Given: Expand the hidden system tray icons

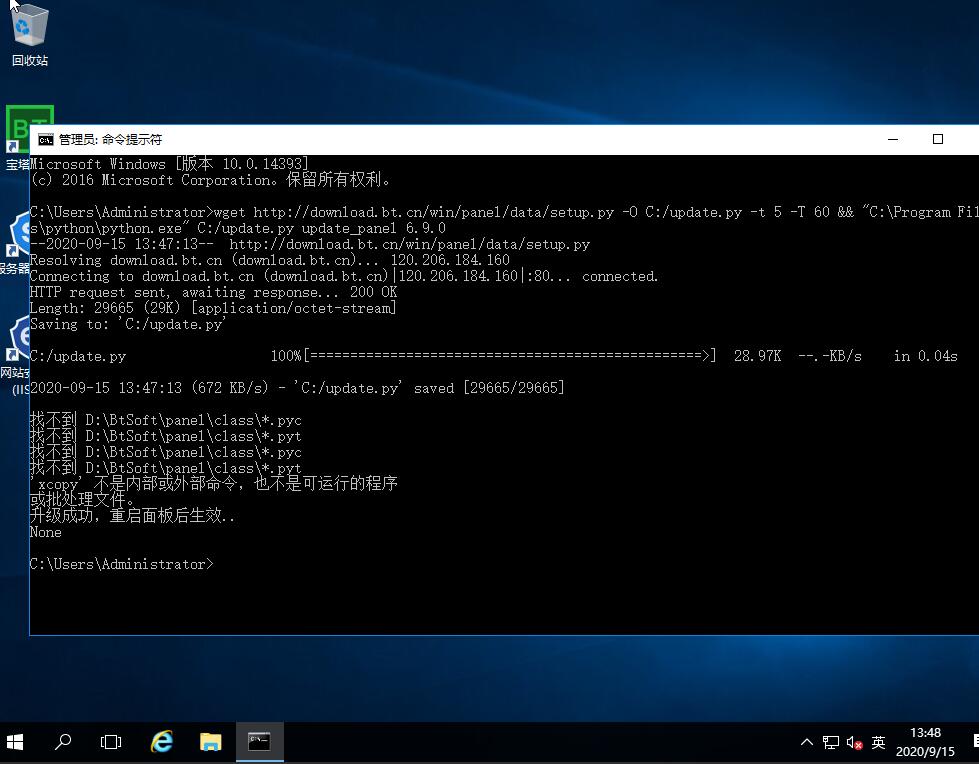Looking at the screenshot, I should click(x=807, y=742).
